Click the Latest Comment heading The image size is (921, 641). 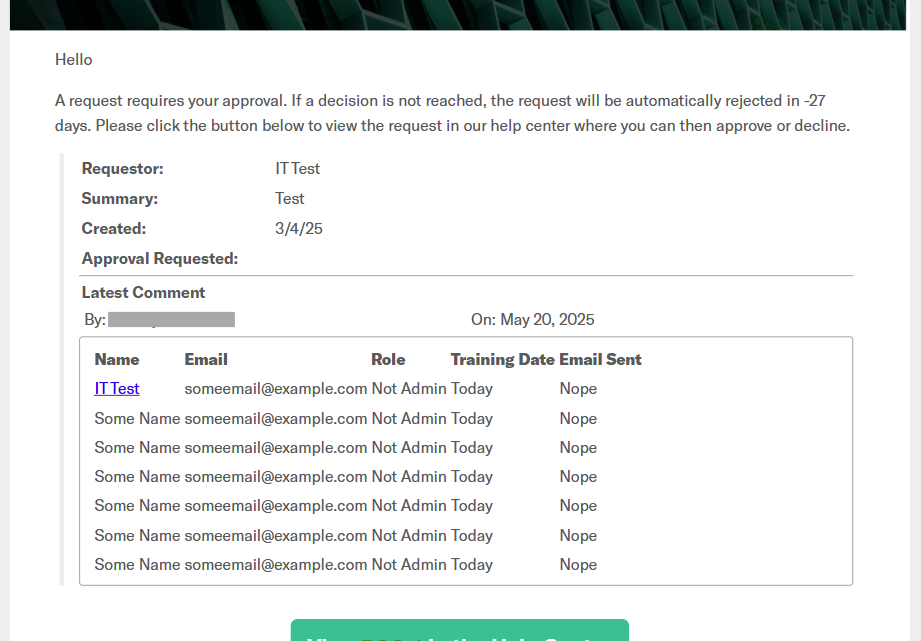[x=143, y=292]
